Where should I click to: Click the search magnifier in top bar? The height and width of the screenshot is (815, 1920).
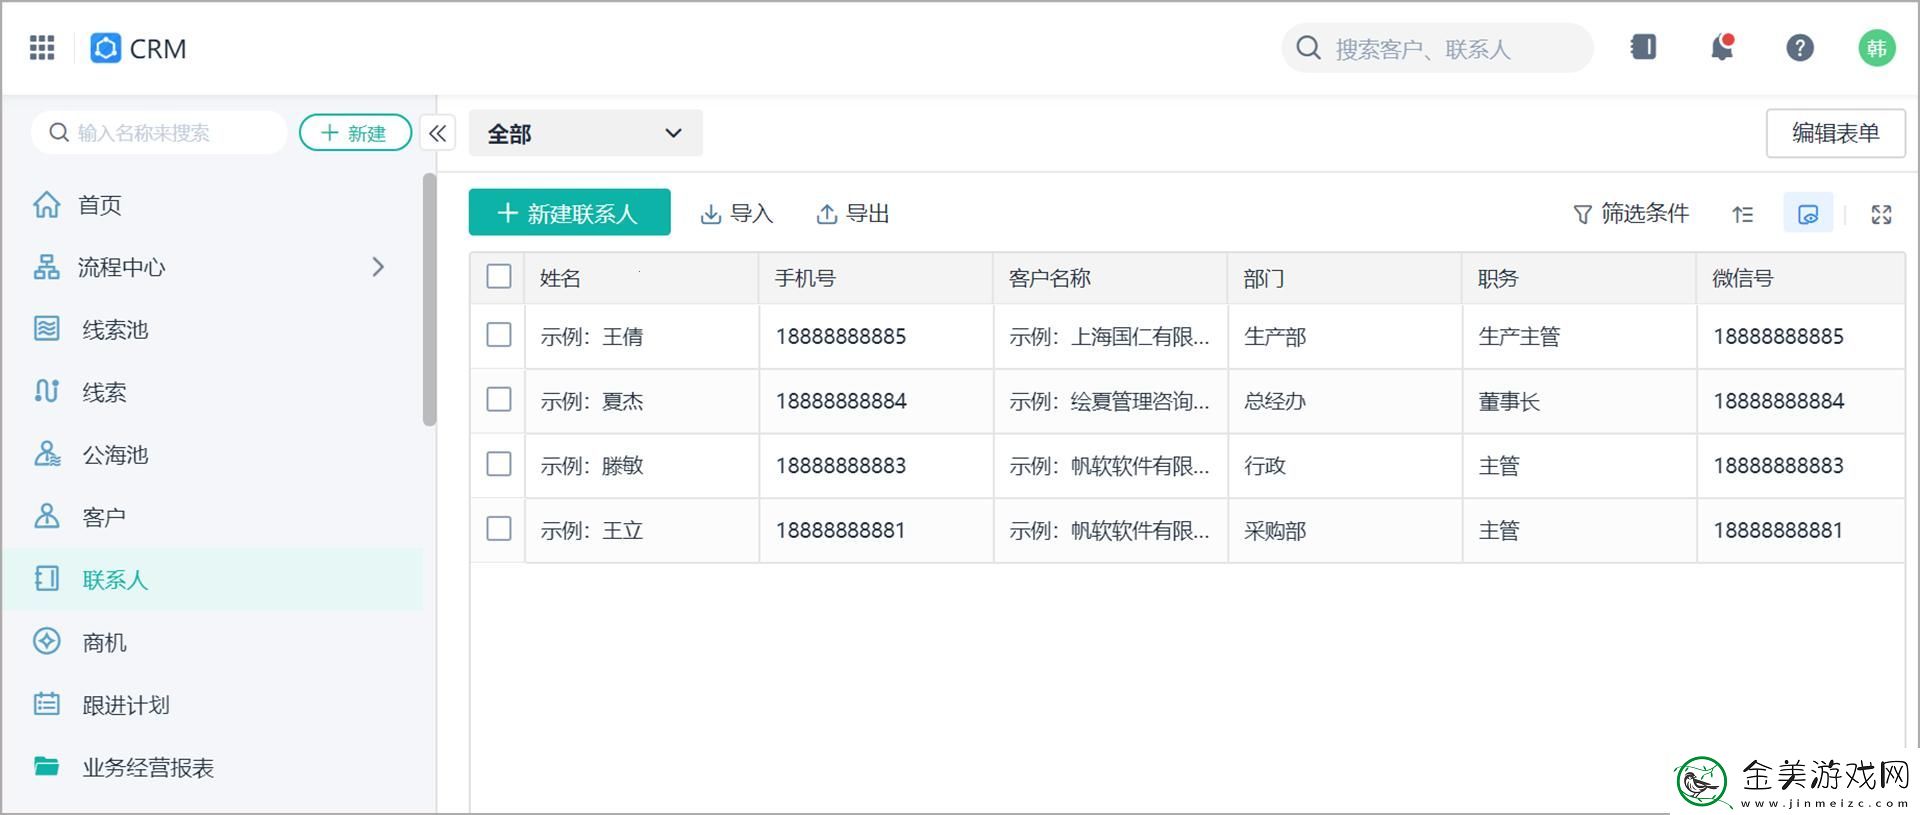(1309, 48)
